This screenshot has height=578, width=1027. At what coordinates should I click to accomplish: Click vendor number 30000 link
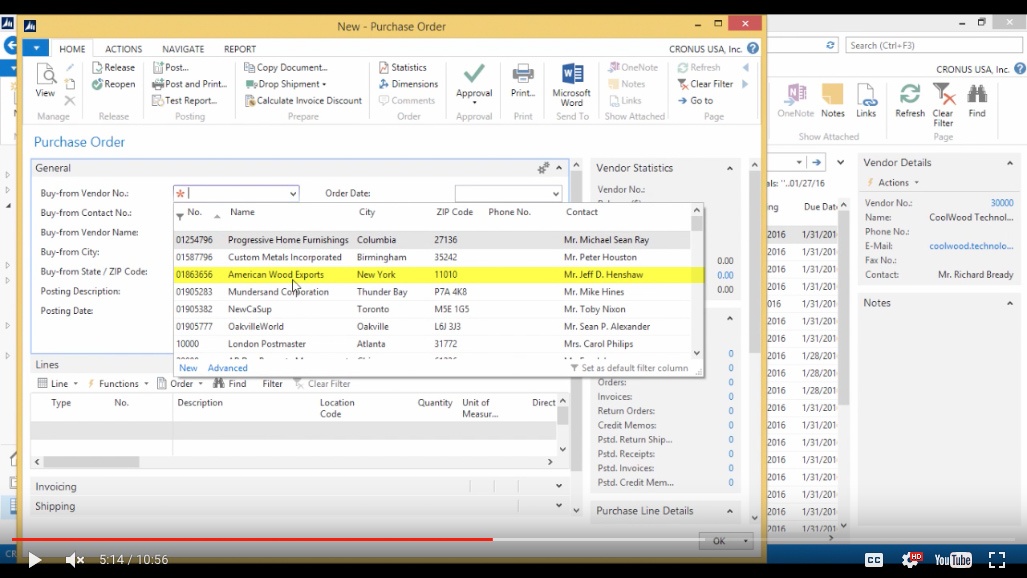[1002, 203]
